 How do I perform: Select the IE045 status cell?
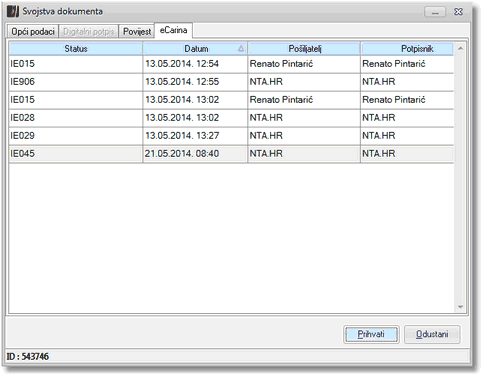(x=76, y=154)
